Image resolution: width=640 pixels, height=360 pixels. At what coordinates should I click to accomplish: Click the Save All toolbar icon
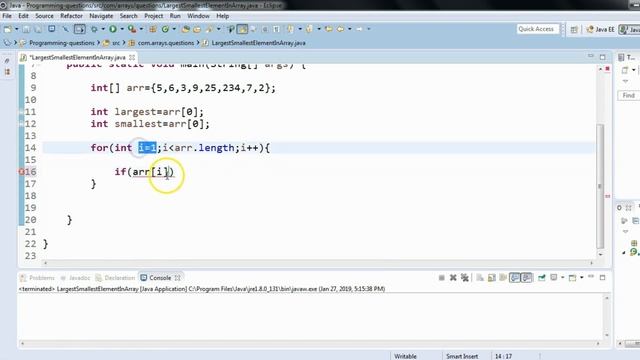(38, 29)
